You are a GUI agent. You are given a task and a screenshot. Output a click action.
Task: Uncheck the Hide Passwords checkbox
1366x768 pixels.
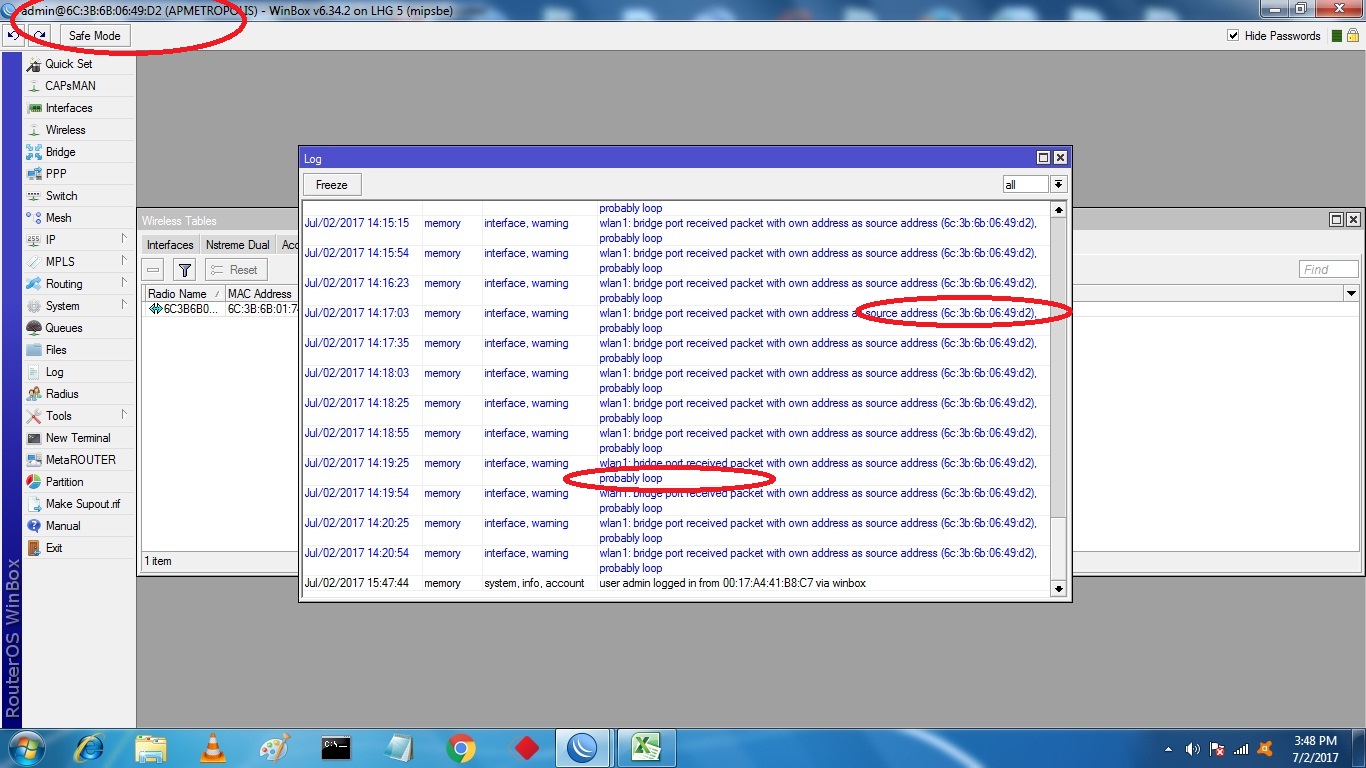pos(1235,35)
